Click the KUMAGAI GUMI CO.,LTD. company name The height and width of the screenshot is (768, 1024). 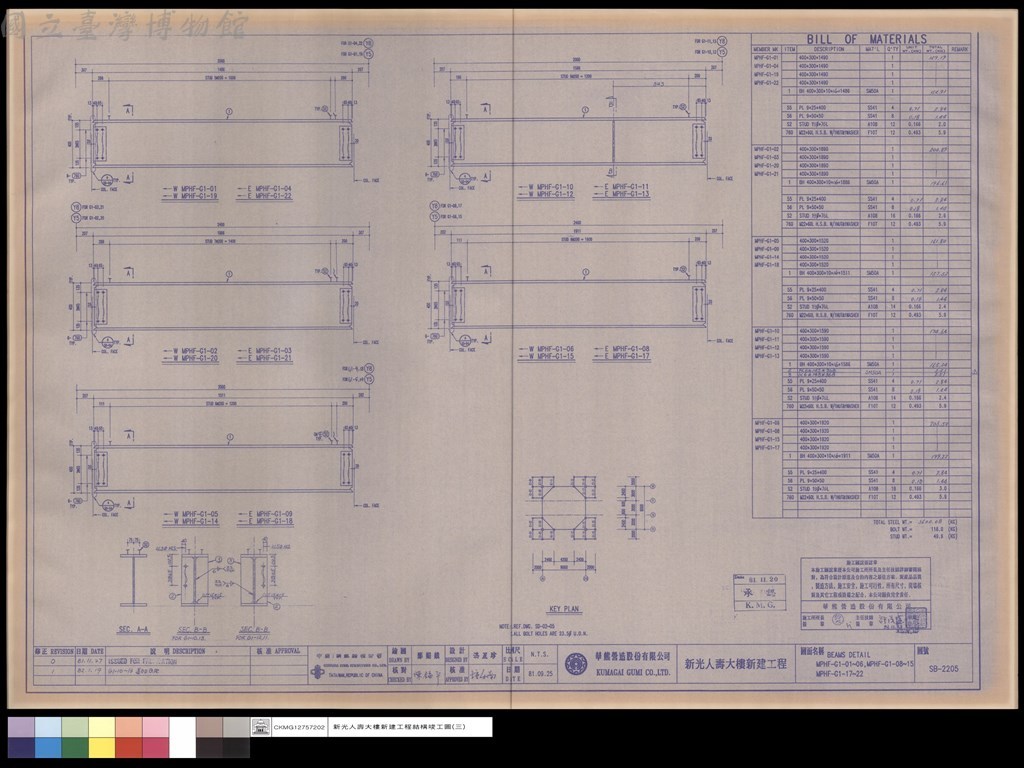pyautogui.click(x=633, y=672)
